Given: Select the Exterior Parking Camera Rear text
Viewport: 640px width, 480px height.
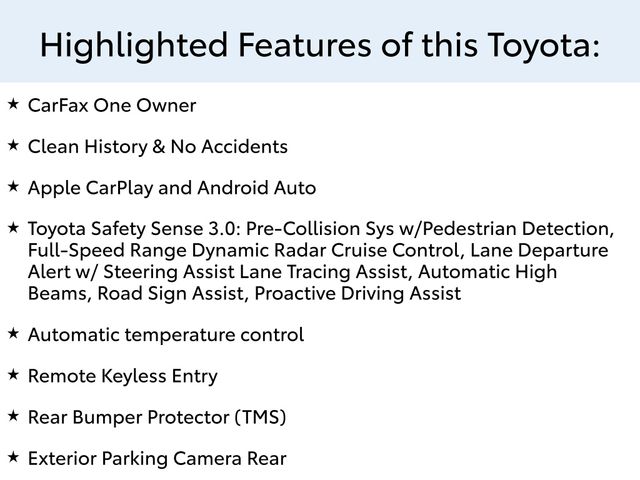Looking at the screenshot, I should point(157,459).
